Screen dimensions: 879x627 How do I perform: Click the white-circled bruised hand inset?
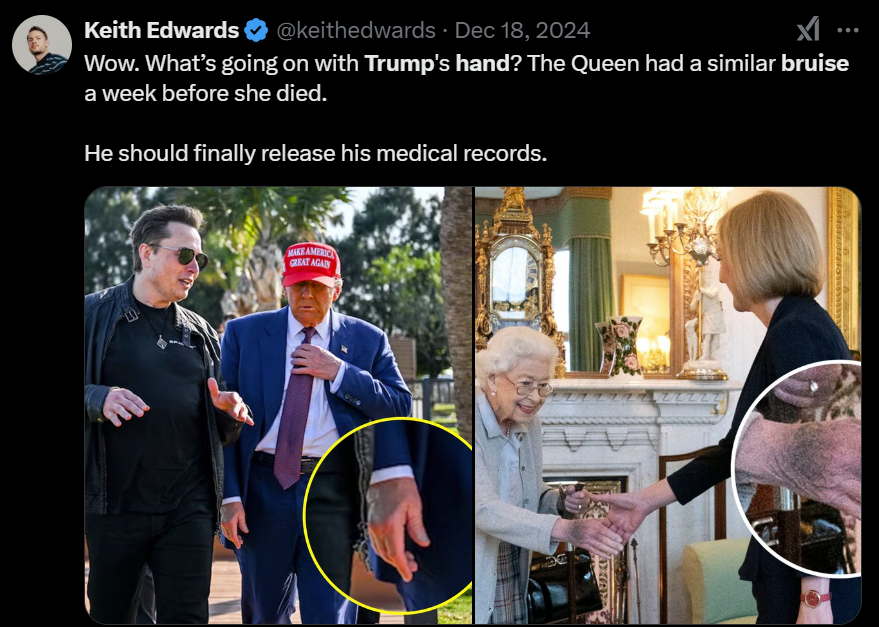coord(797,469)
